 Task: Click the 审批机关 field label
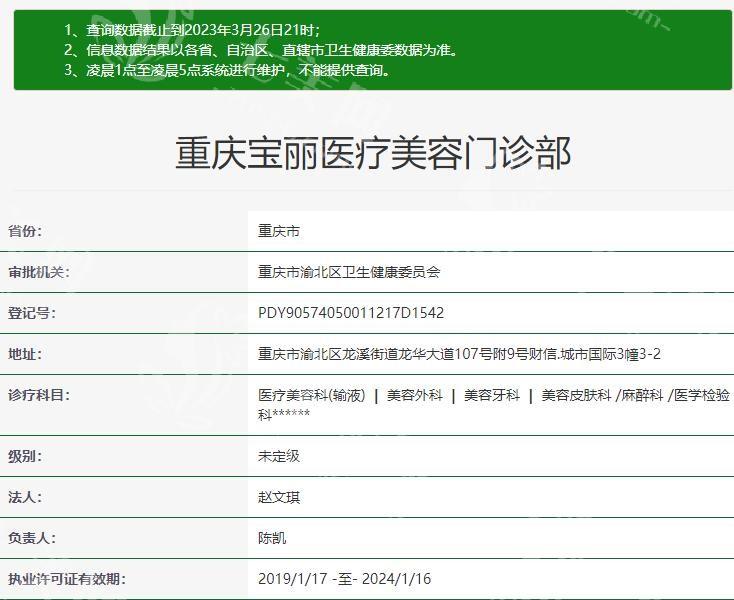39,272
